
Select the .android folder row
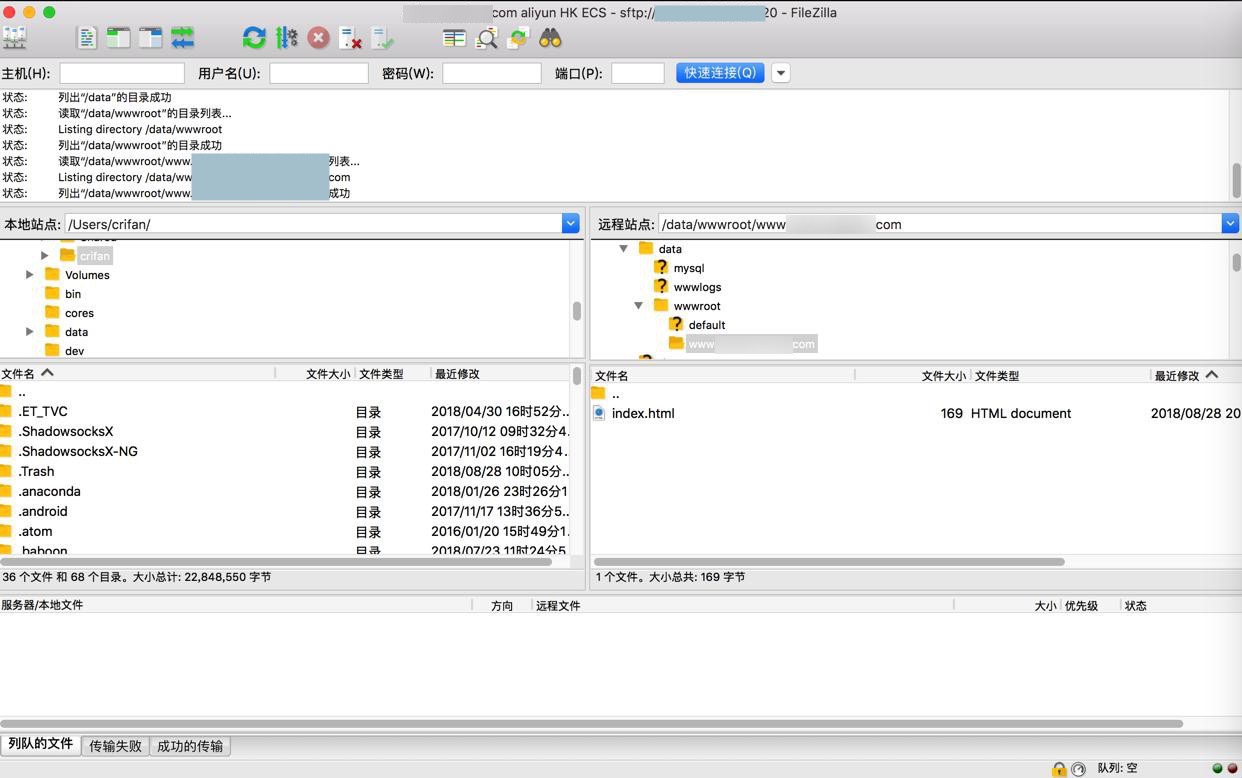coord(285,511)
